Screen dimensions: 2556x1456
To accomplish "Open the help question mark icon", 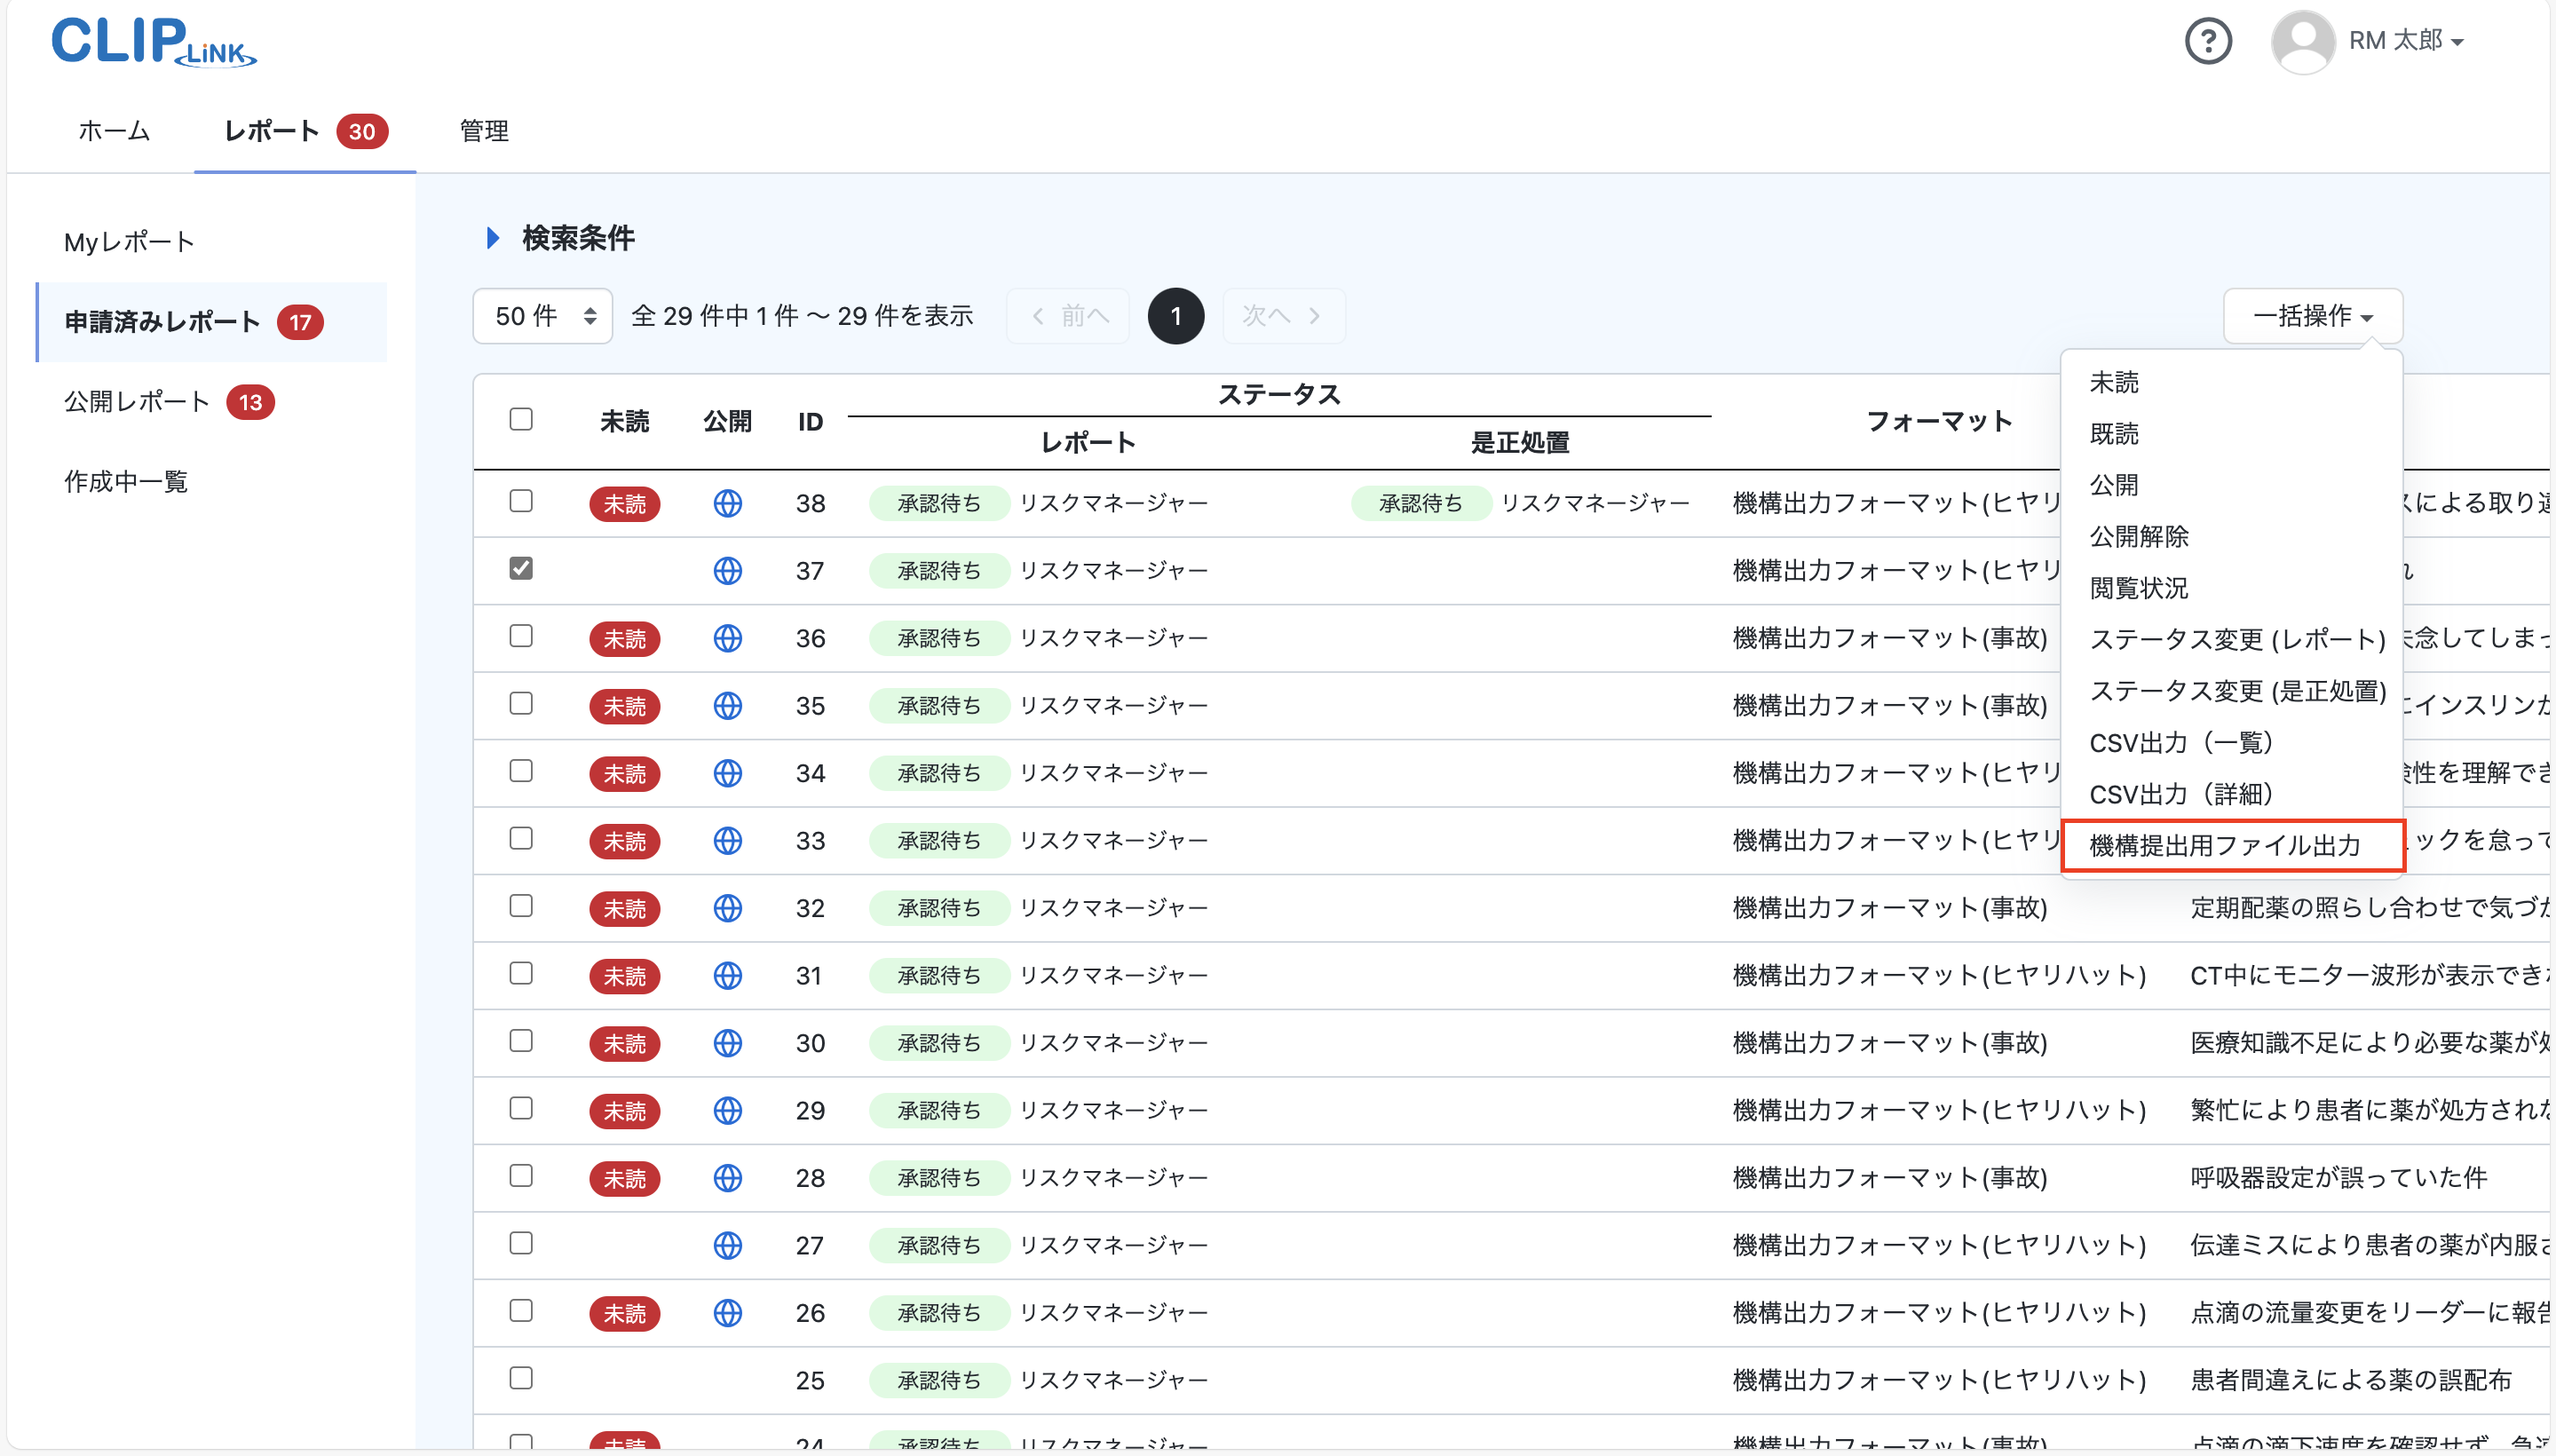I will click(x=2209, y=40).
